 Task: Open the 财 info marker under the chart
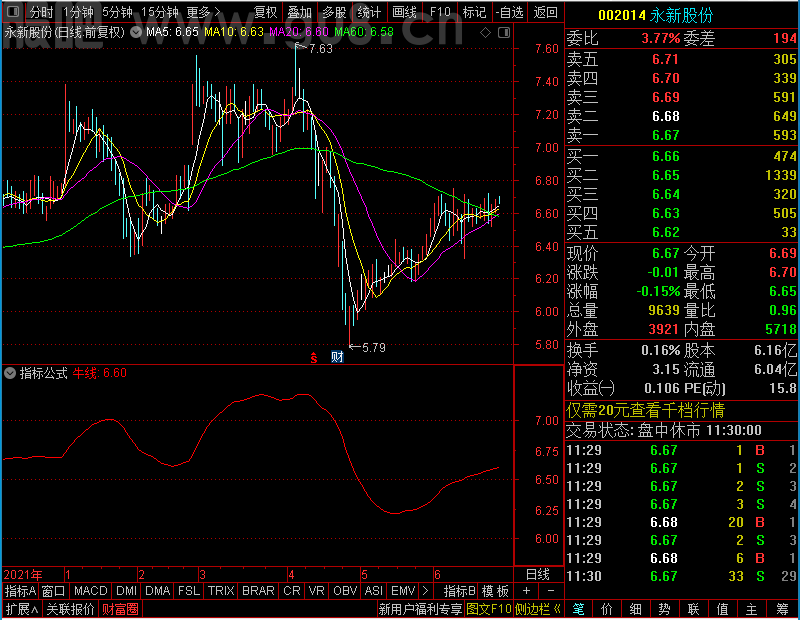(337, 357)
